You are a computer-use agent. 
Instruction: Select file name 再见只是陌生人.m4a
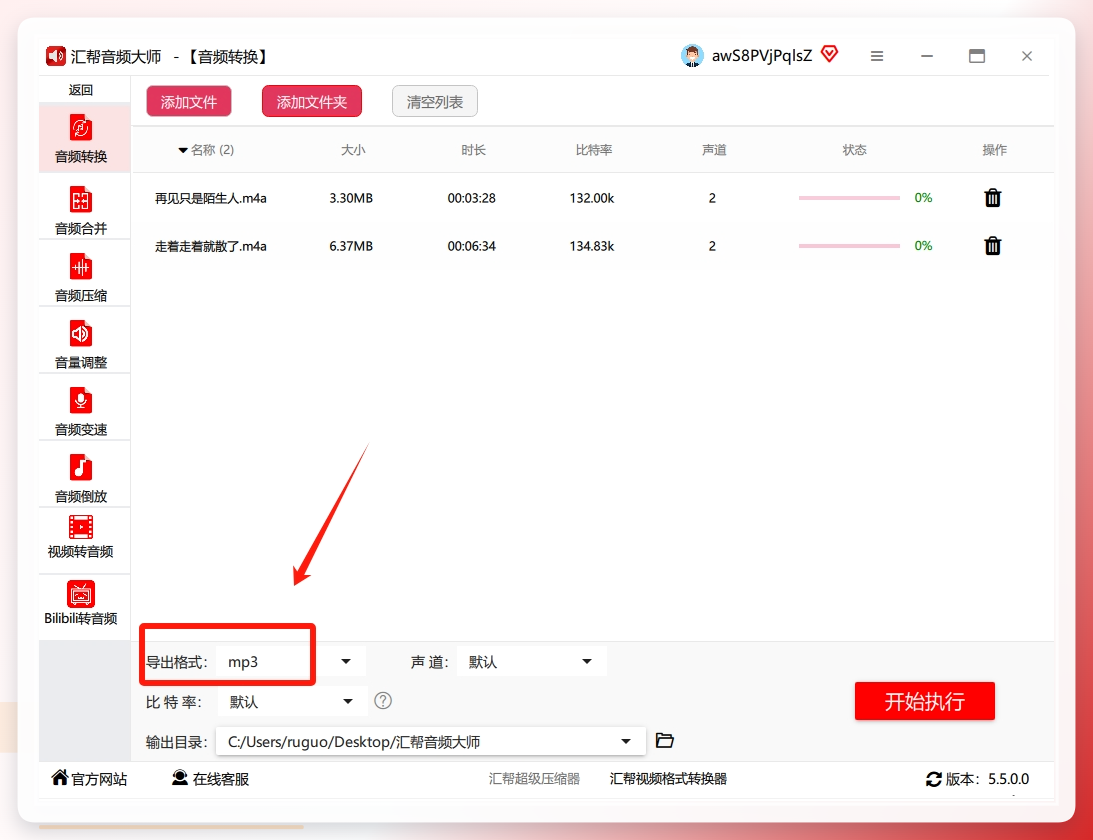211,198
